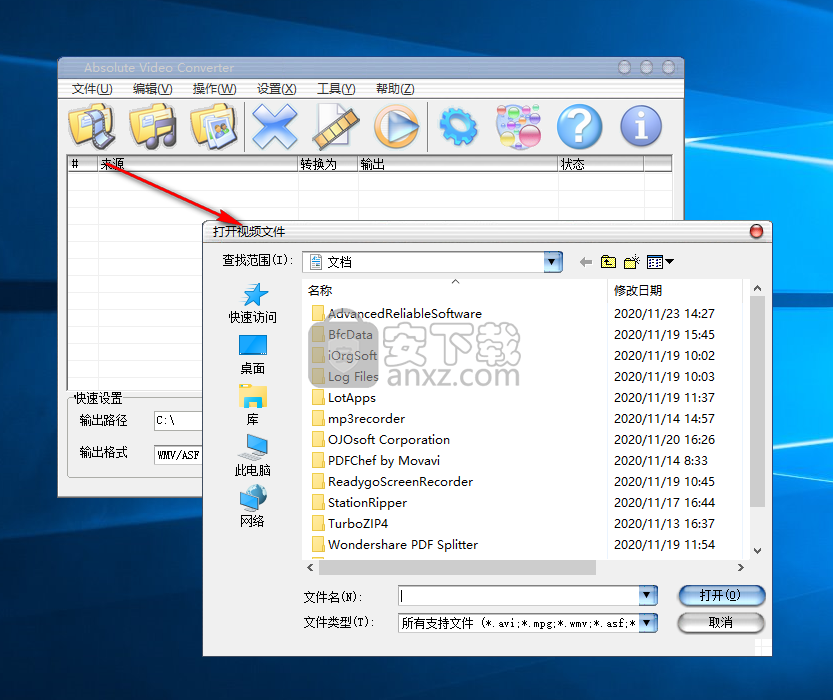
Task: Create a new folder in the dialog
Action: point(632,262)
